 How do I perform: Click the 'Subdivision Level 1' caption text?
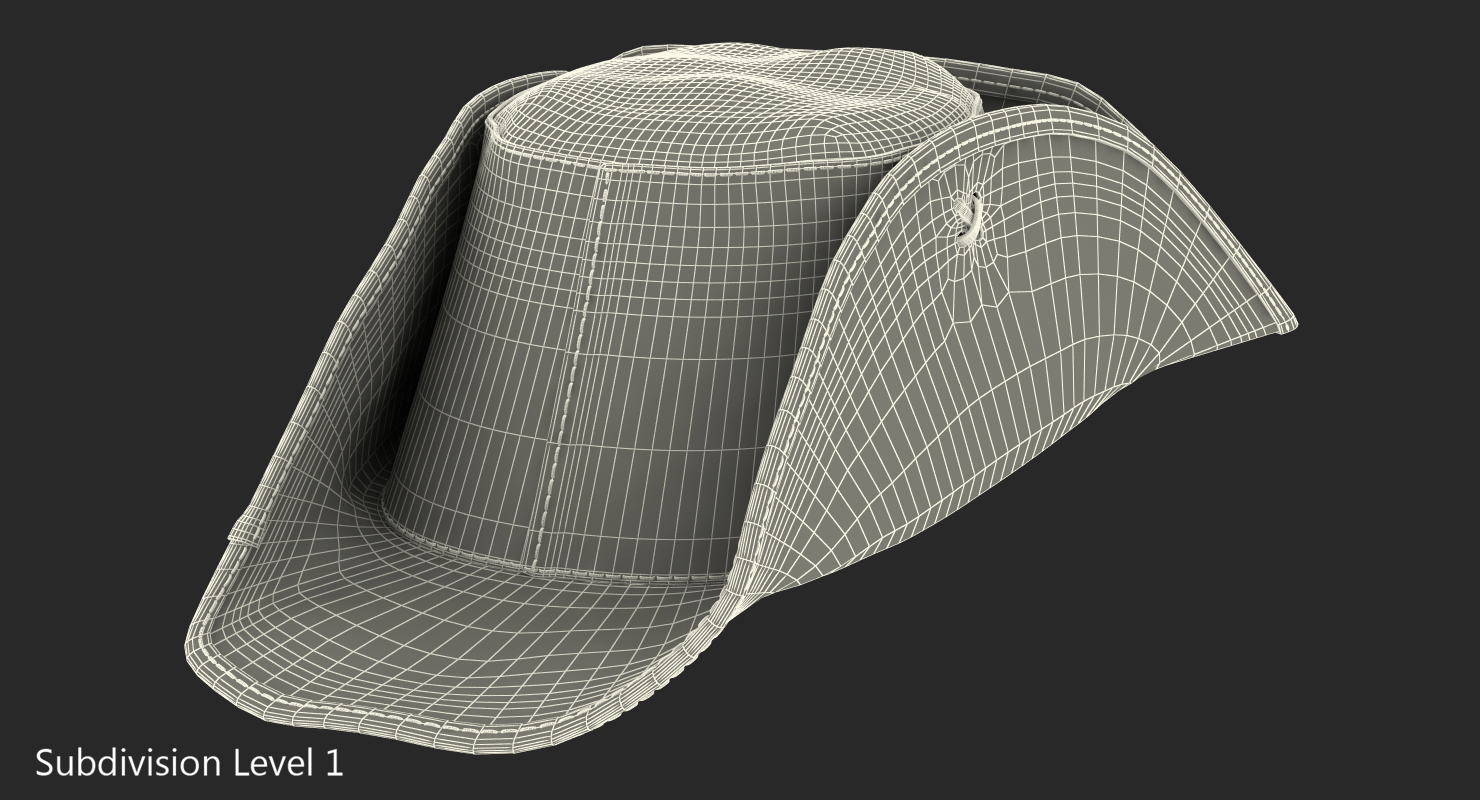pos(189,764)
